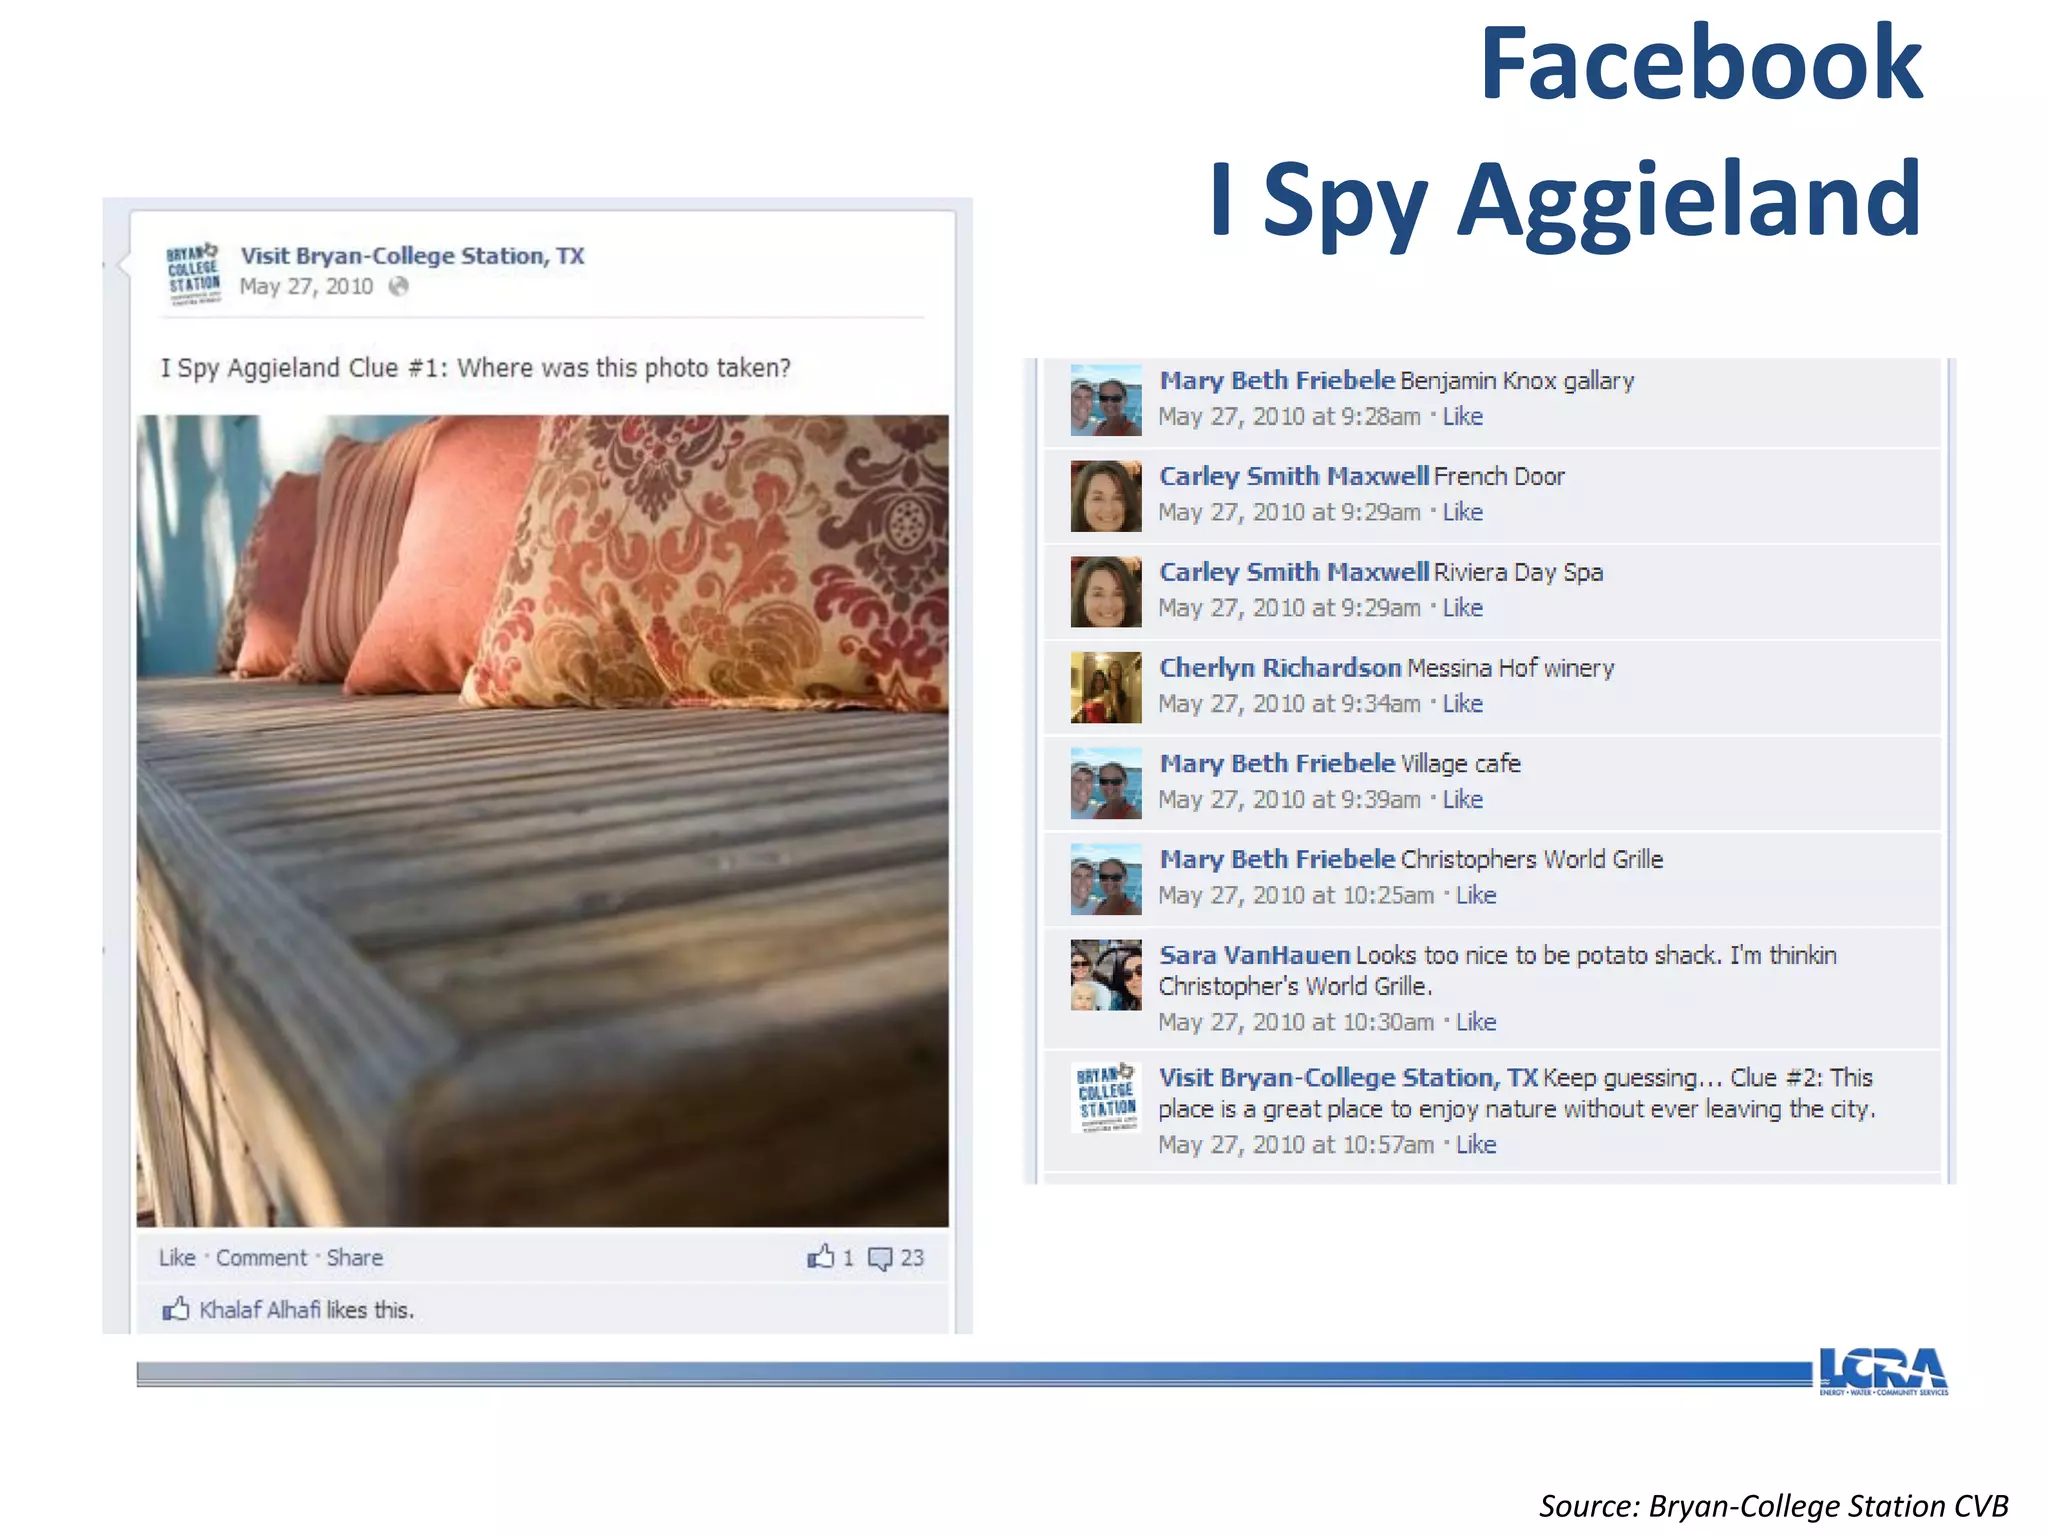Screen dimensions: 2048x1536
Task: Open Mary Beth Friebele's avatar on the Benjamin Knox comment
Action: tap(1105, 400)
